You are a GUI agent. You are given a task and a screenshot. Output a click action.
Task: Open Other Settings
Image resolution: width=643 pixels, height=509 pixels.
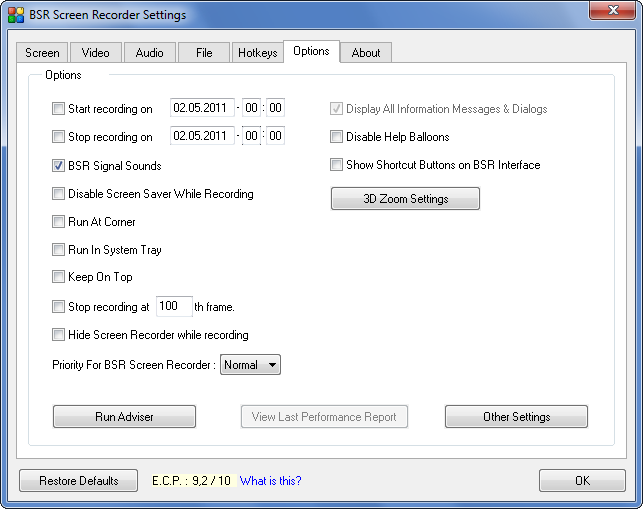pos(516,417)
